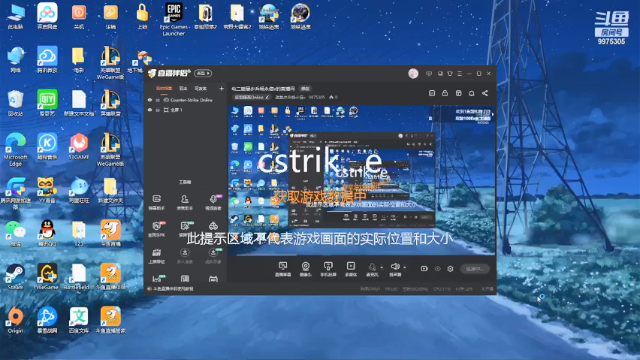
Task: Click the start streaming button
Action: tap(475, 269)
